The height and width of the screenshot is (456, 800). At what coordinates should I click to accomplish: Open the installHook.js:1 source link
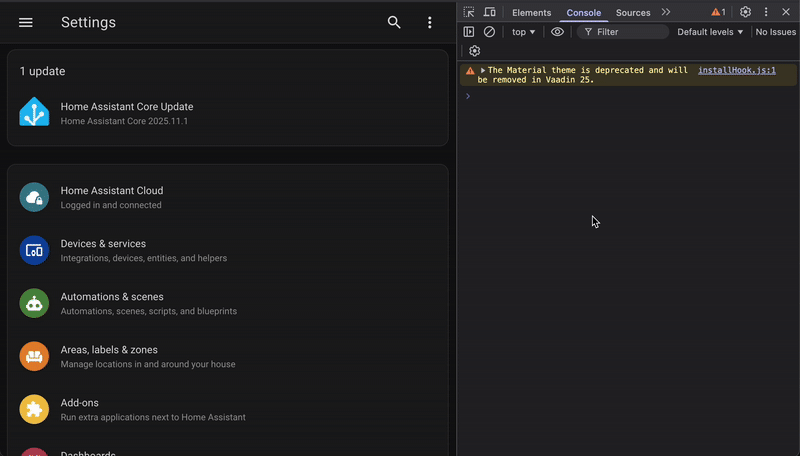(736, 71)
